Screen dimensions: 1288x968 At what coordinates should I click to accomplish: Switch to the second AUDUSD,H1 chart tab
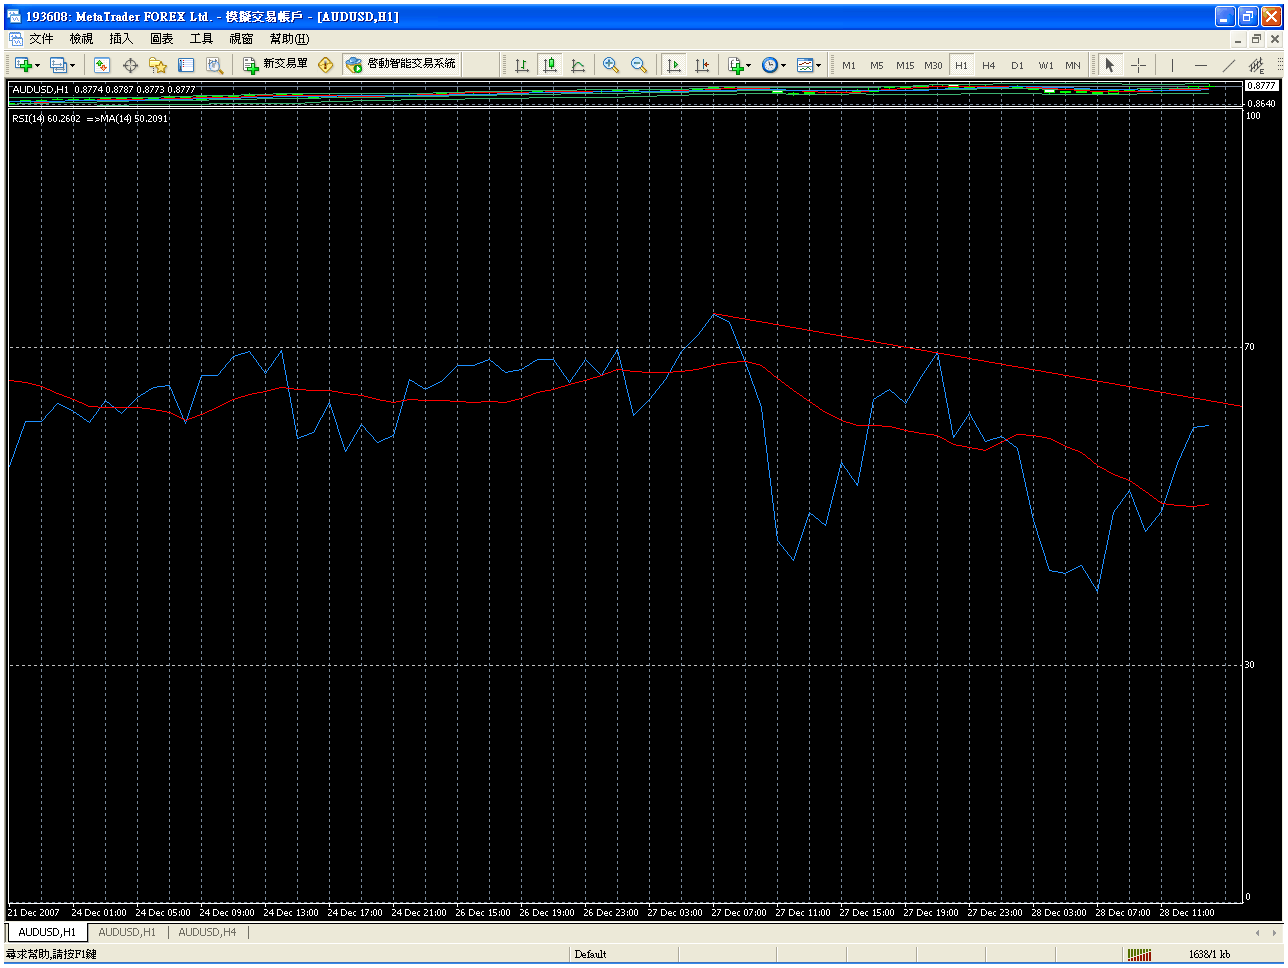tap(127, 932)
